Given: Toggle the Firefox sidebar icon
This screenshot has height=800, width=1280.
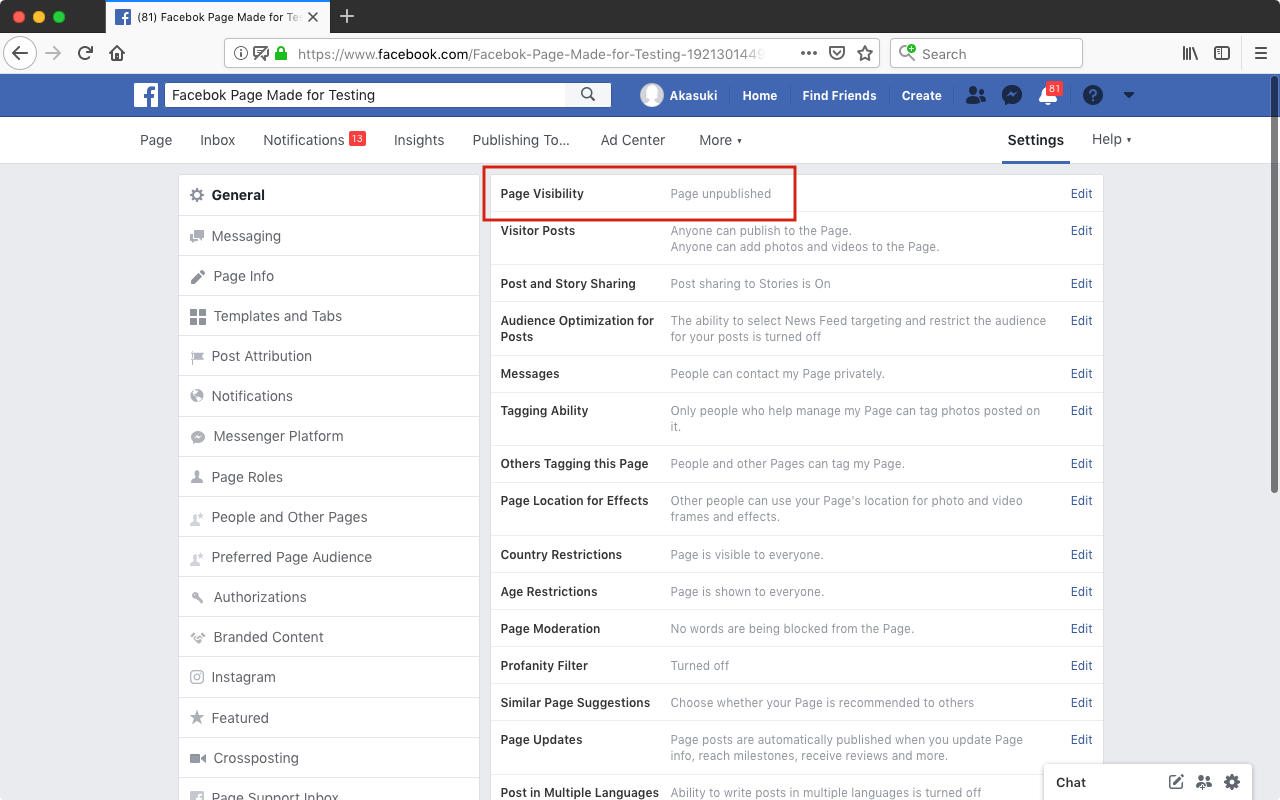Looking at the screenshot, I should tap(1222, 53).
